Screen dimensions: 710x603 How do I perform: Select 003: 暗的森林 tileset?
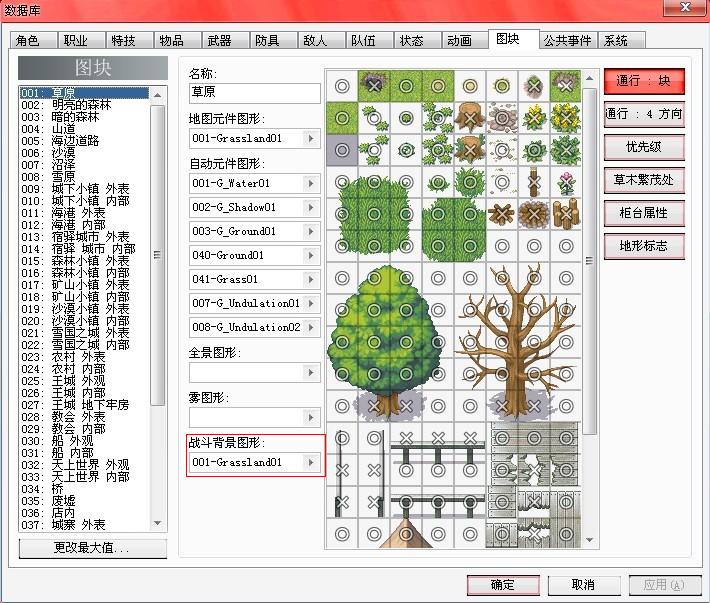[x=84, y=117]
